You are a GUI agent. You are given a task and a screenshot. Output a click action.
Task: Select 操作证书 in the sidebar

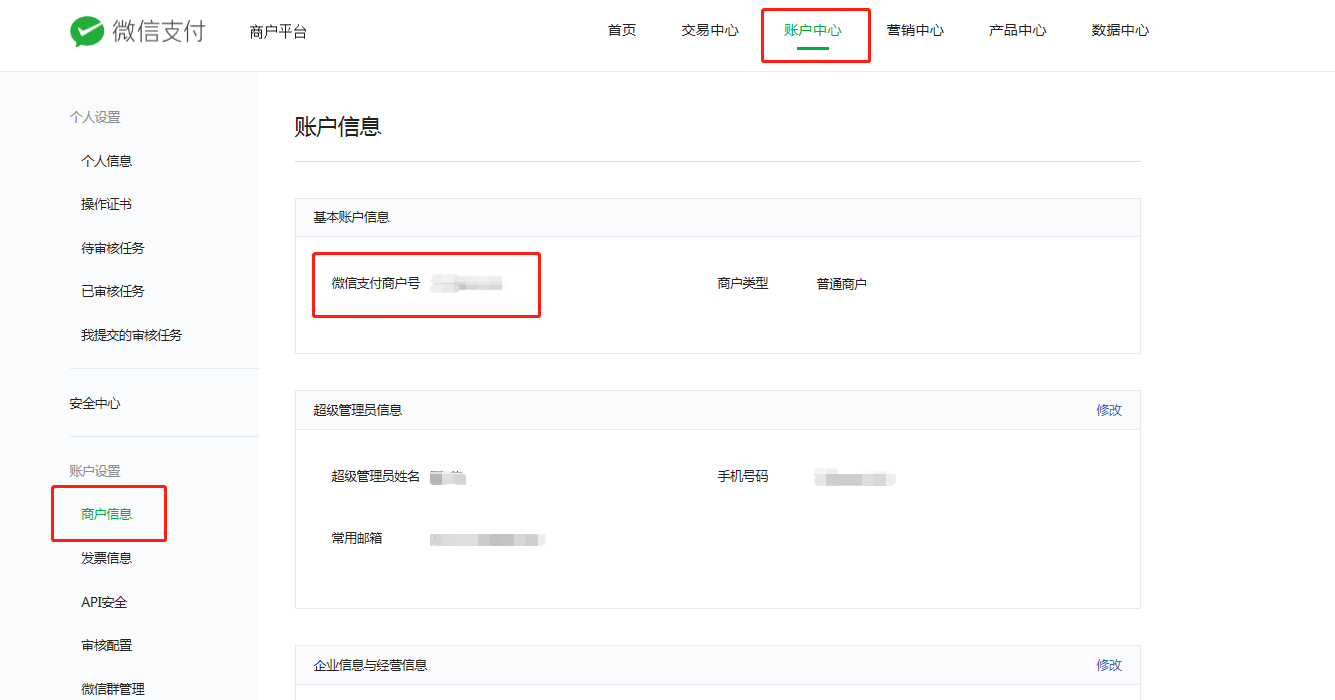click(x=106, y=204)
